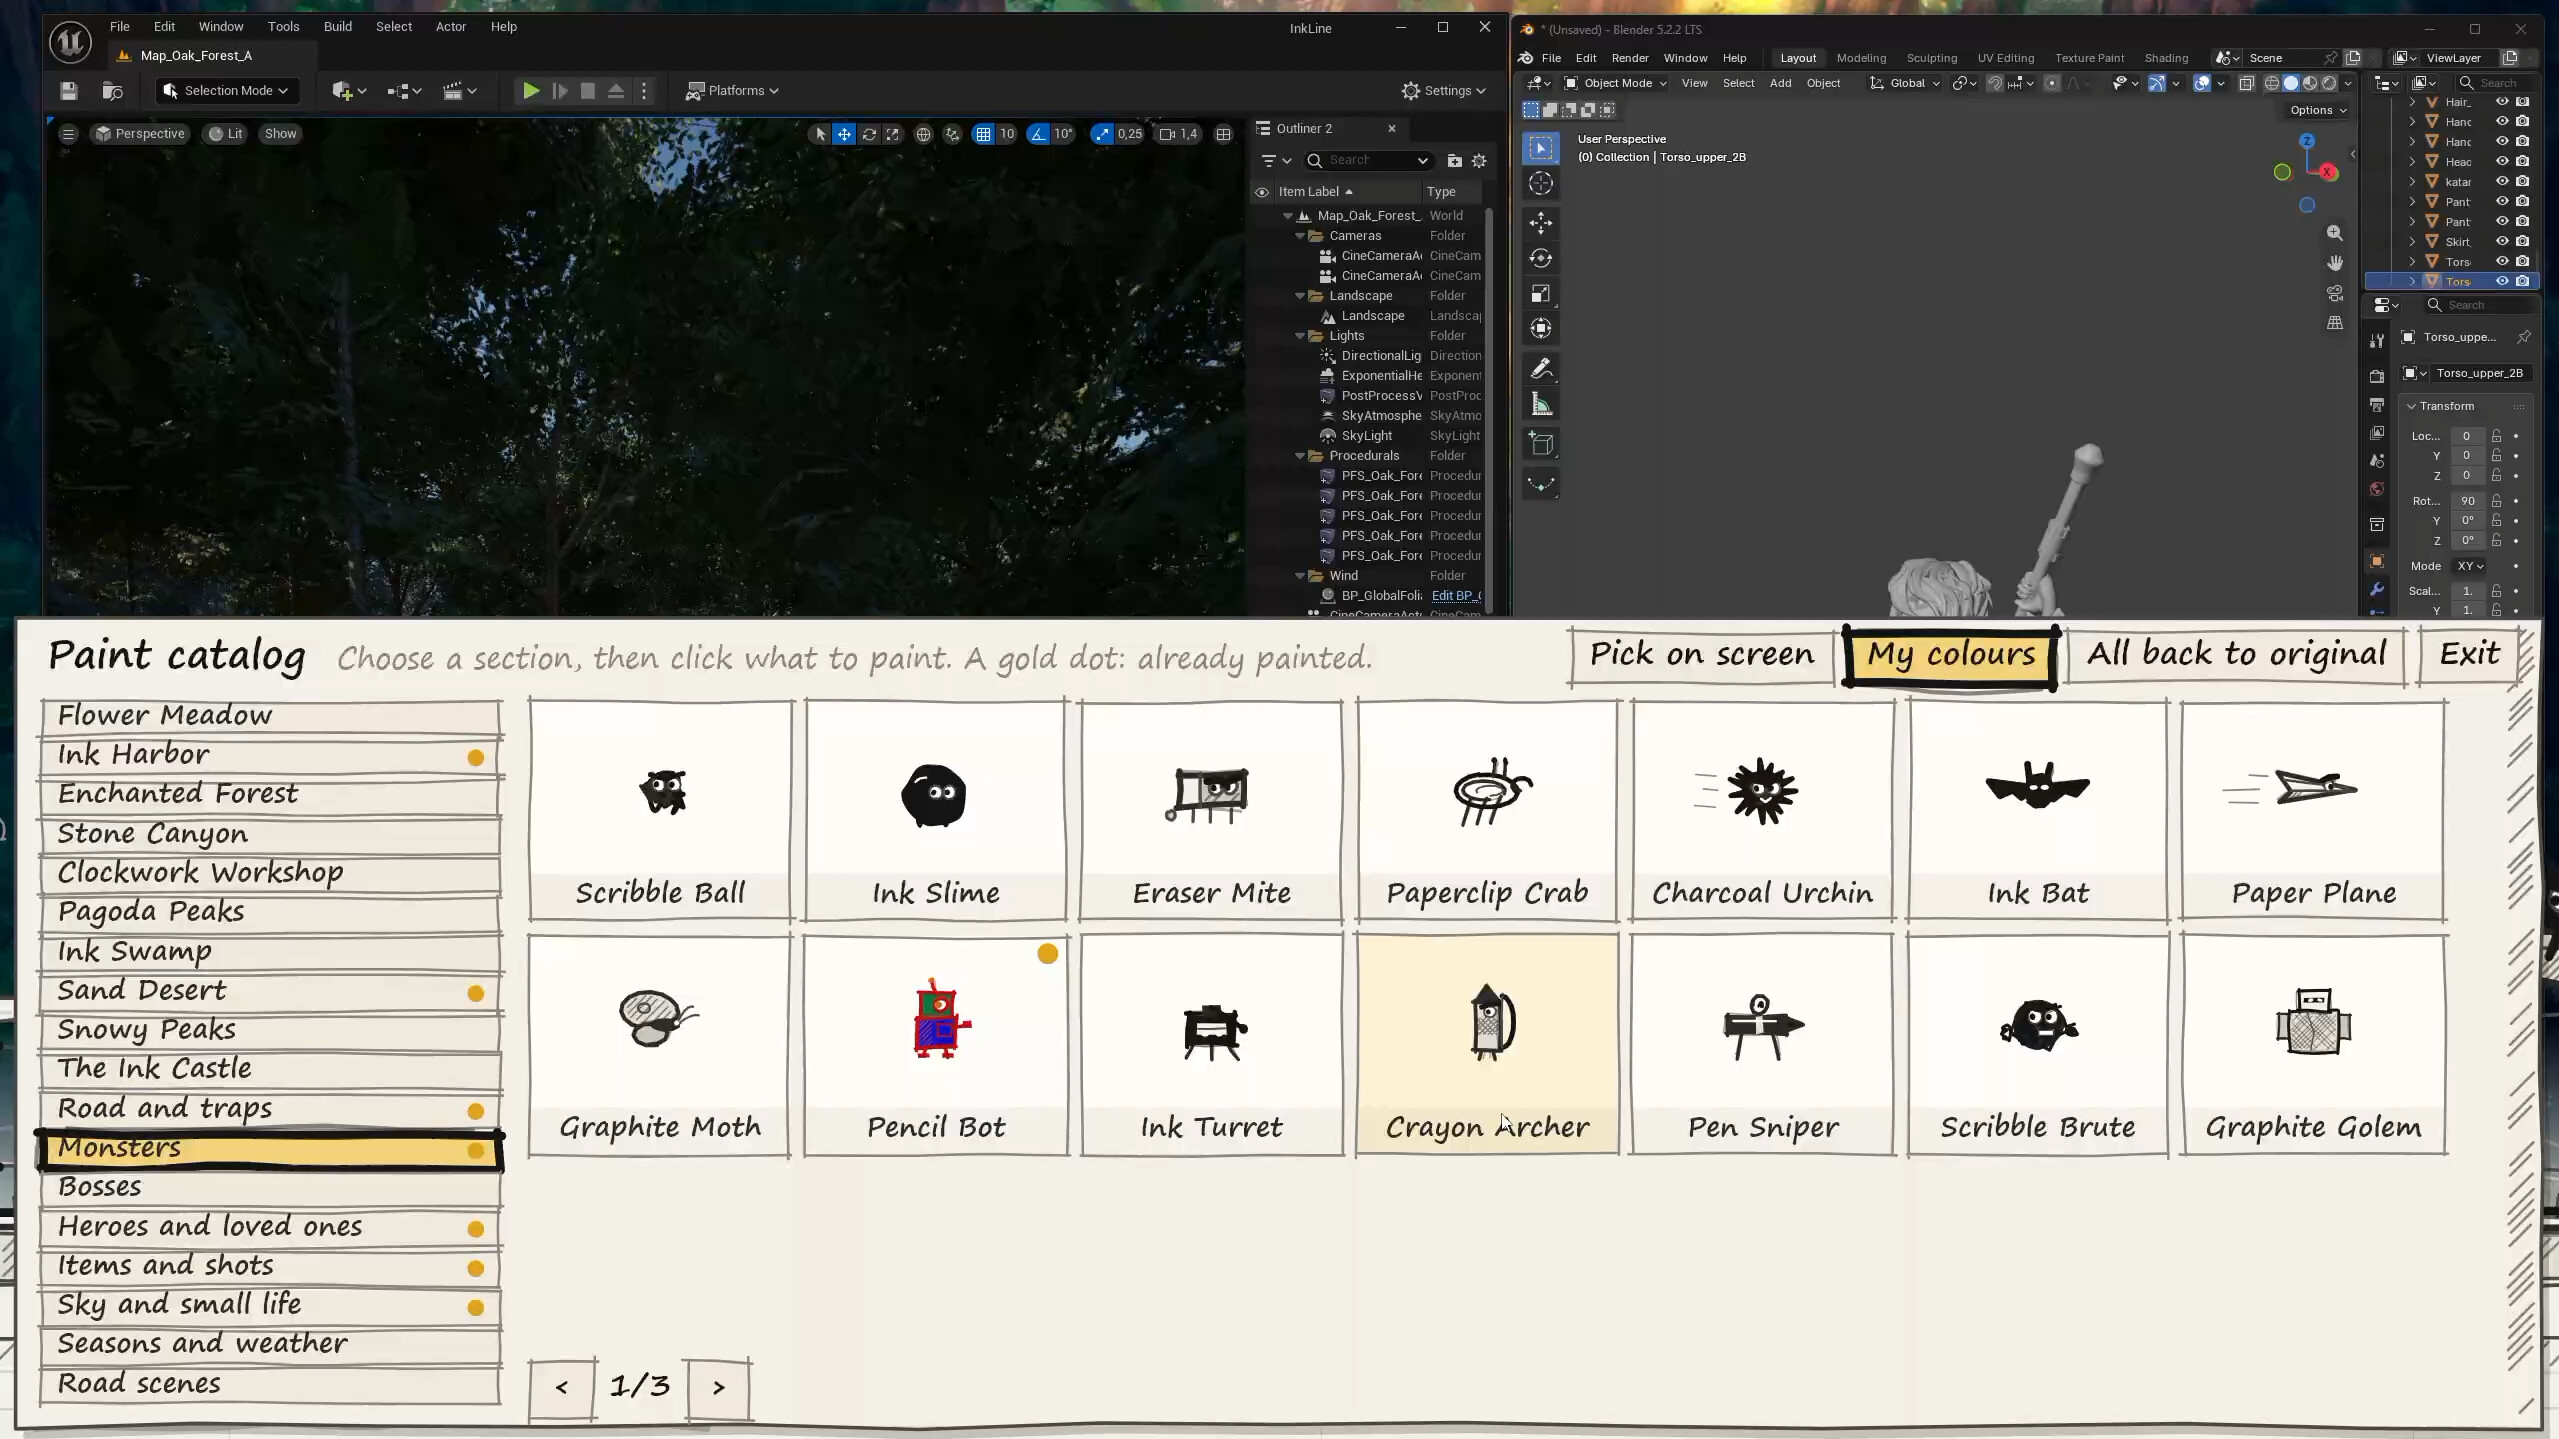
Task: Choose the Pencil Bot monster tile
Action: point(936,1045)
